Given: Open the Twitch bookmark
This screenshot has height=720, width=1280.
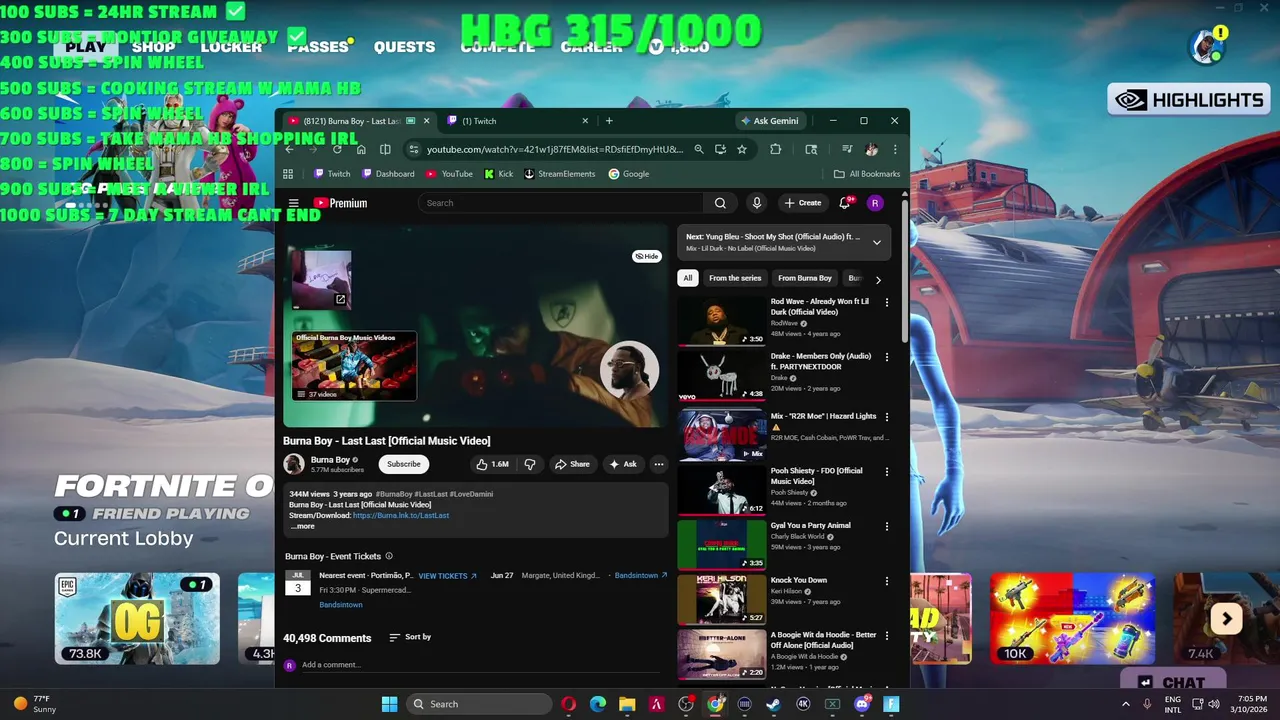Looking at the screenshot, I should click(332, 174).
